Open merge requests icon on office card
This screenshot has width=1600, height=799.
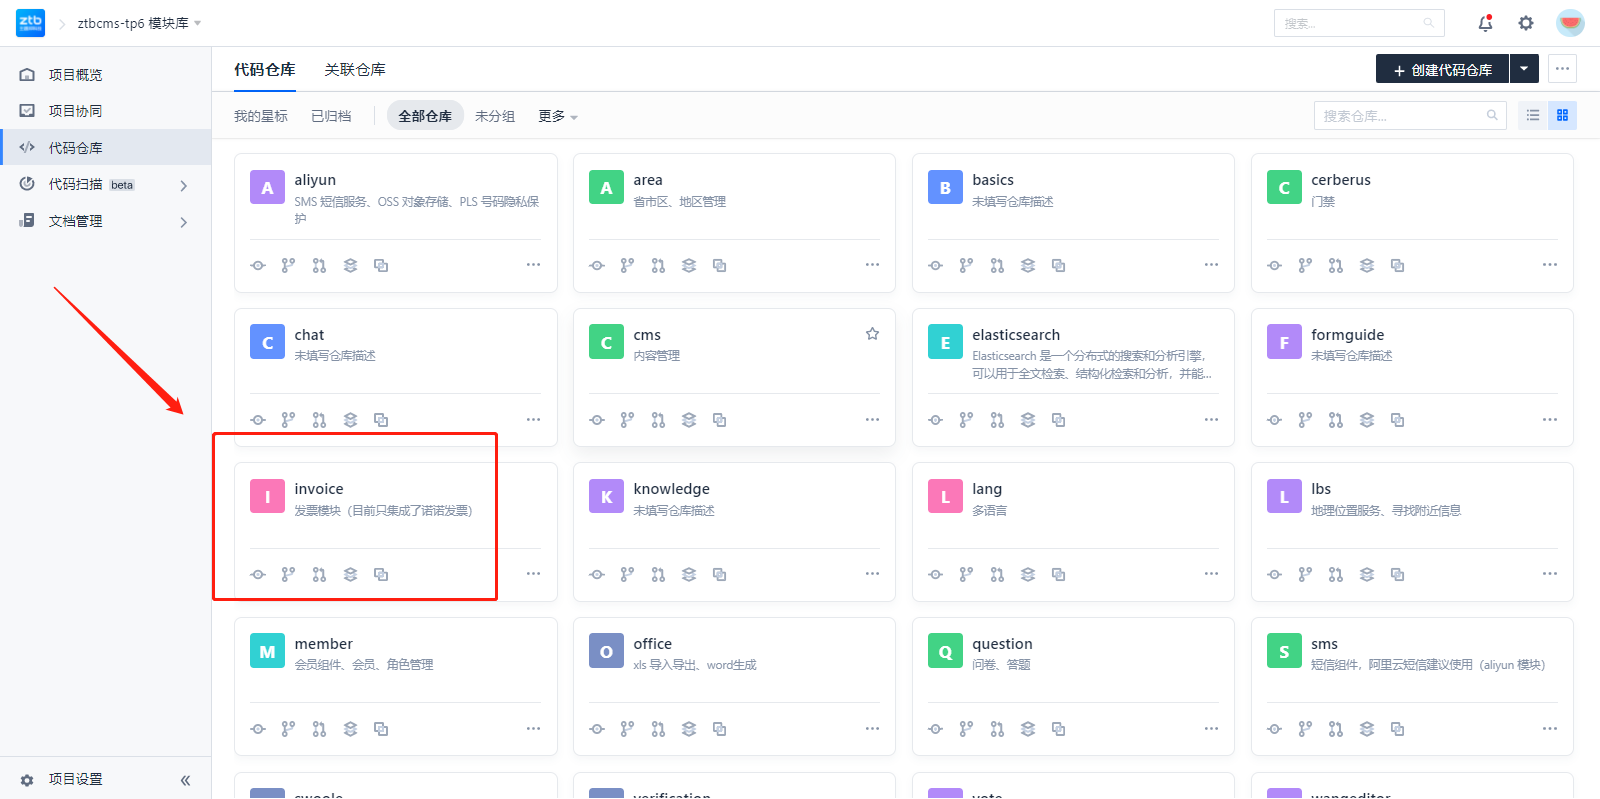[x=658, y=729]
